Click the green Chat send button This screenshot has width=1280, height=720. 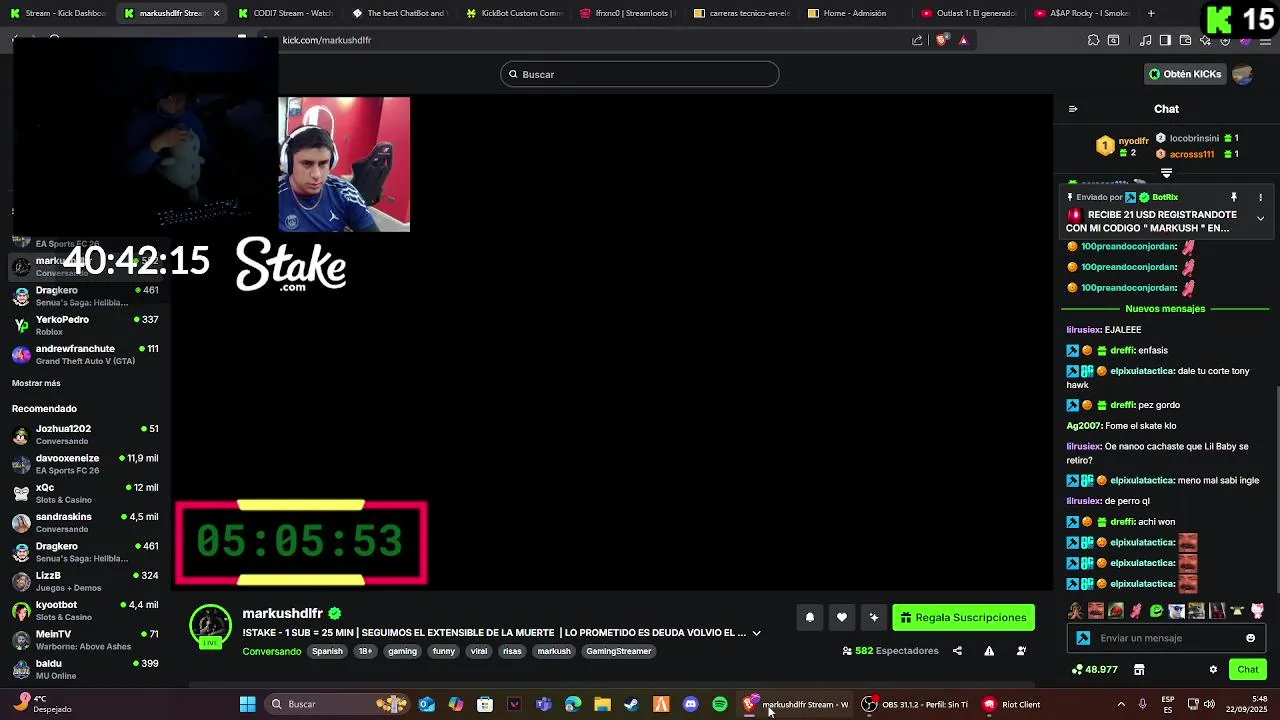pos(1248,670)
